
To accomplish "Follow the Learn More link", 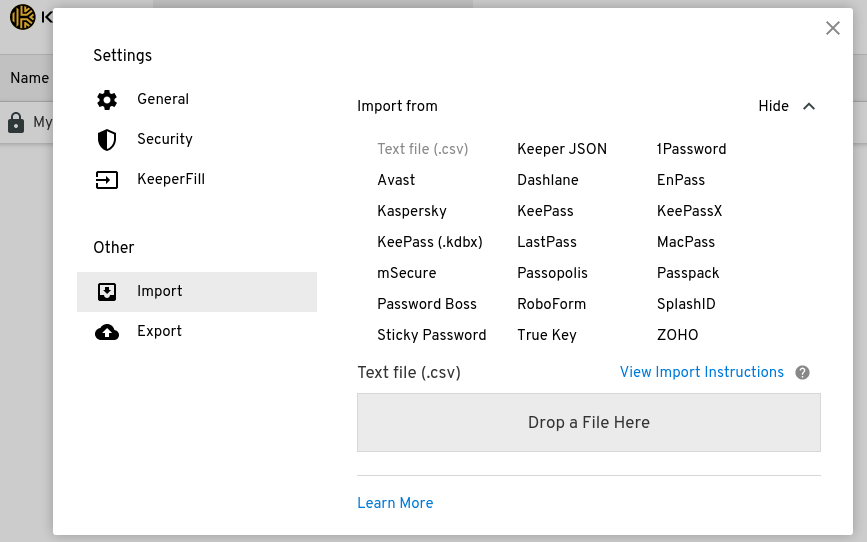I will (x=395, y=503).
